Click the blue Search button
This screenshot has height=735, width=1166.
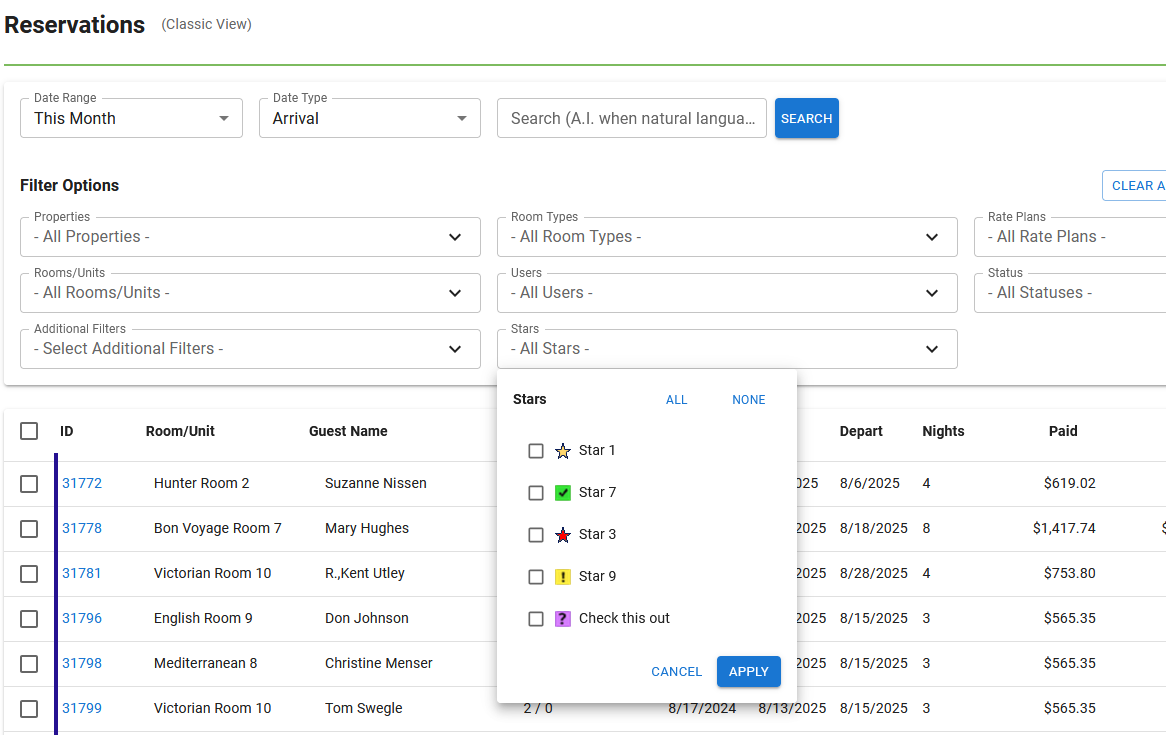(x=806, y=118)
